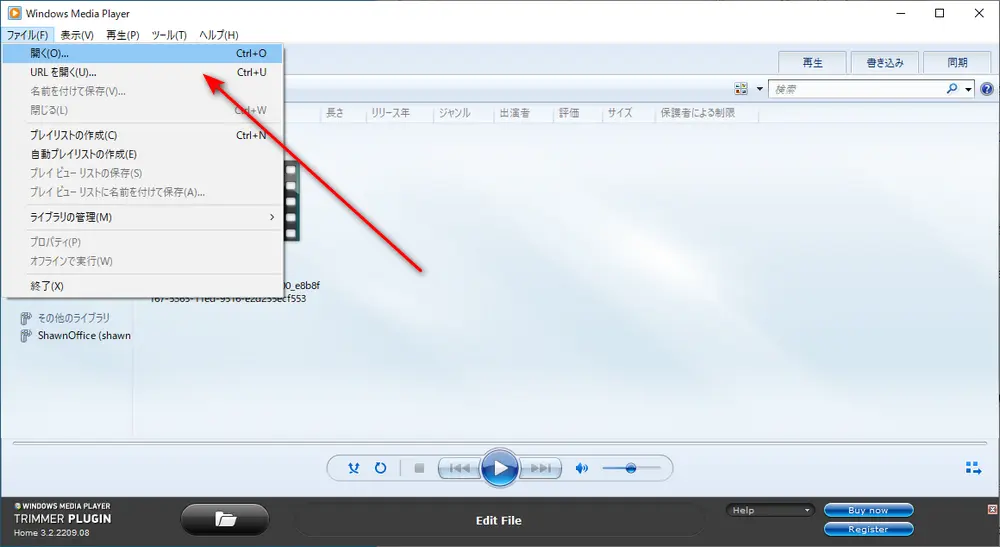Click the next track button
The height and width of the screenshot is (547, 1000).
click(x=540, y=469)
